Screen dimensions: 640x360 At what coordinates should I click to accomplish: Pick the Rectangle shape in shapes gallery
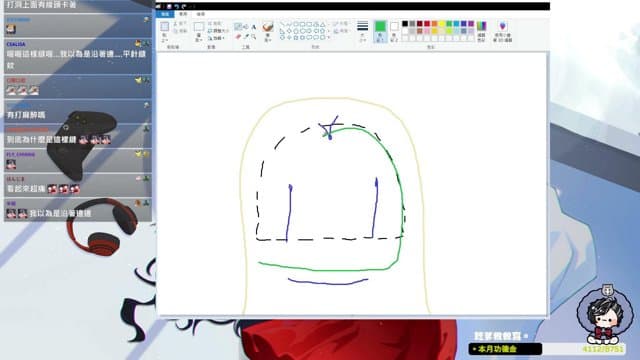(302, 24)
